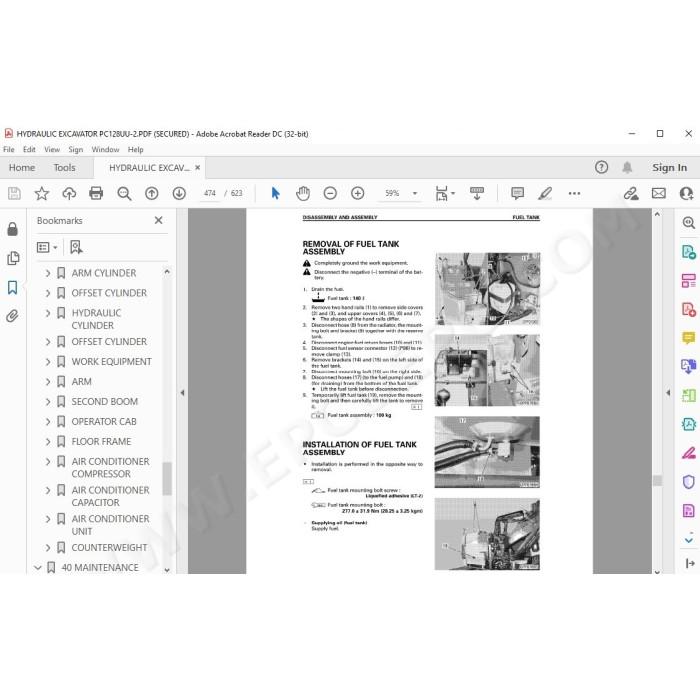Viewport: 700px width, 700px height.
Task: Add a comment with the speech bubble icon
Action: (517, 193)
